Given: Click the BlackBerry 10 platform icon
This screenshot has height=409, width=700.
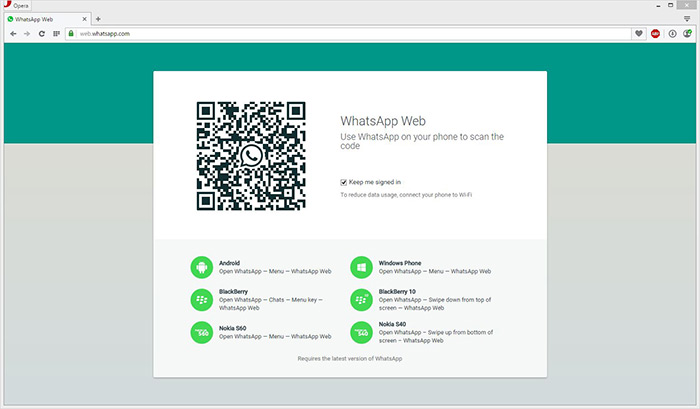Looking at the screenshot, I should [362, 300].
